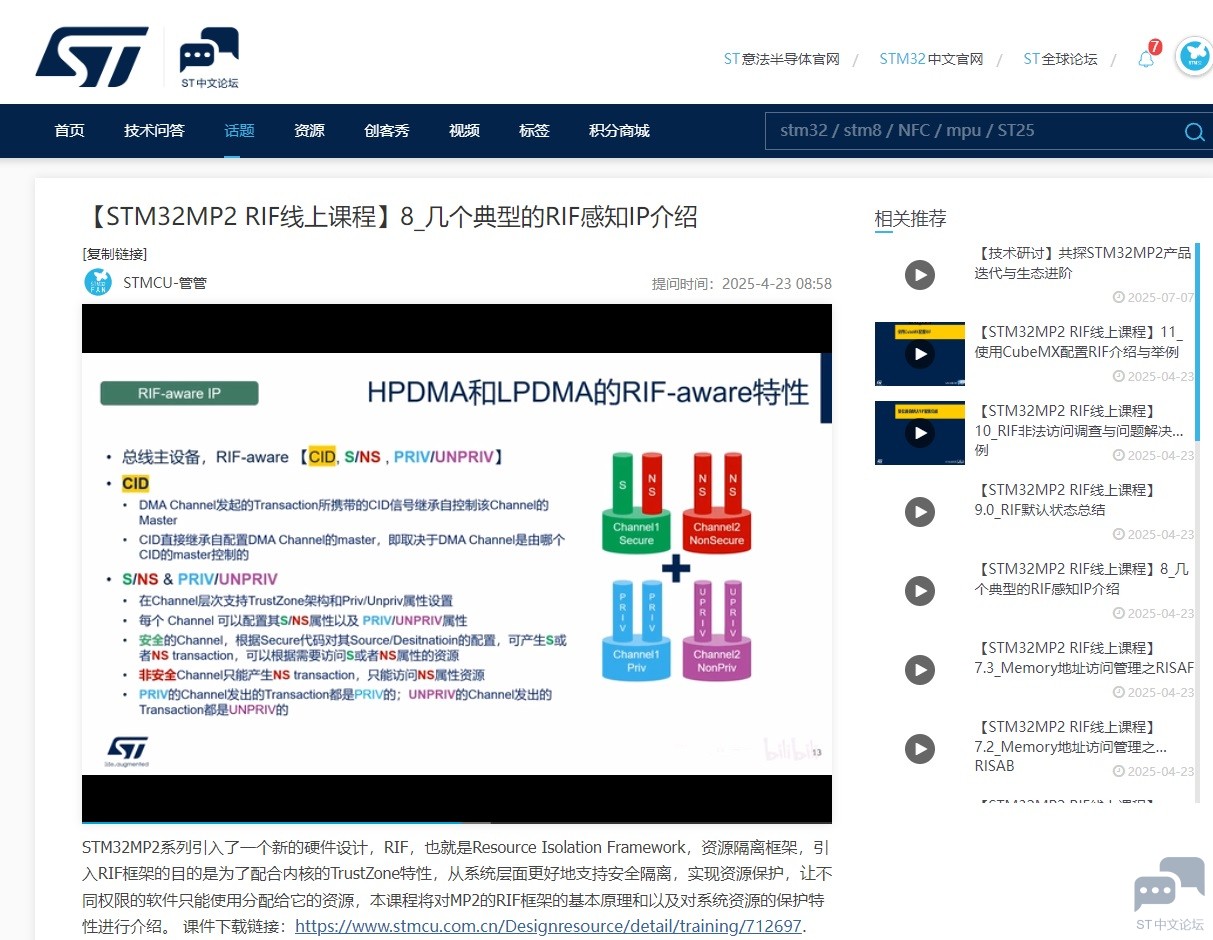Click the main video player slide
This screenshot has height=940, width=1213.
(457, 563)
